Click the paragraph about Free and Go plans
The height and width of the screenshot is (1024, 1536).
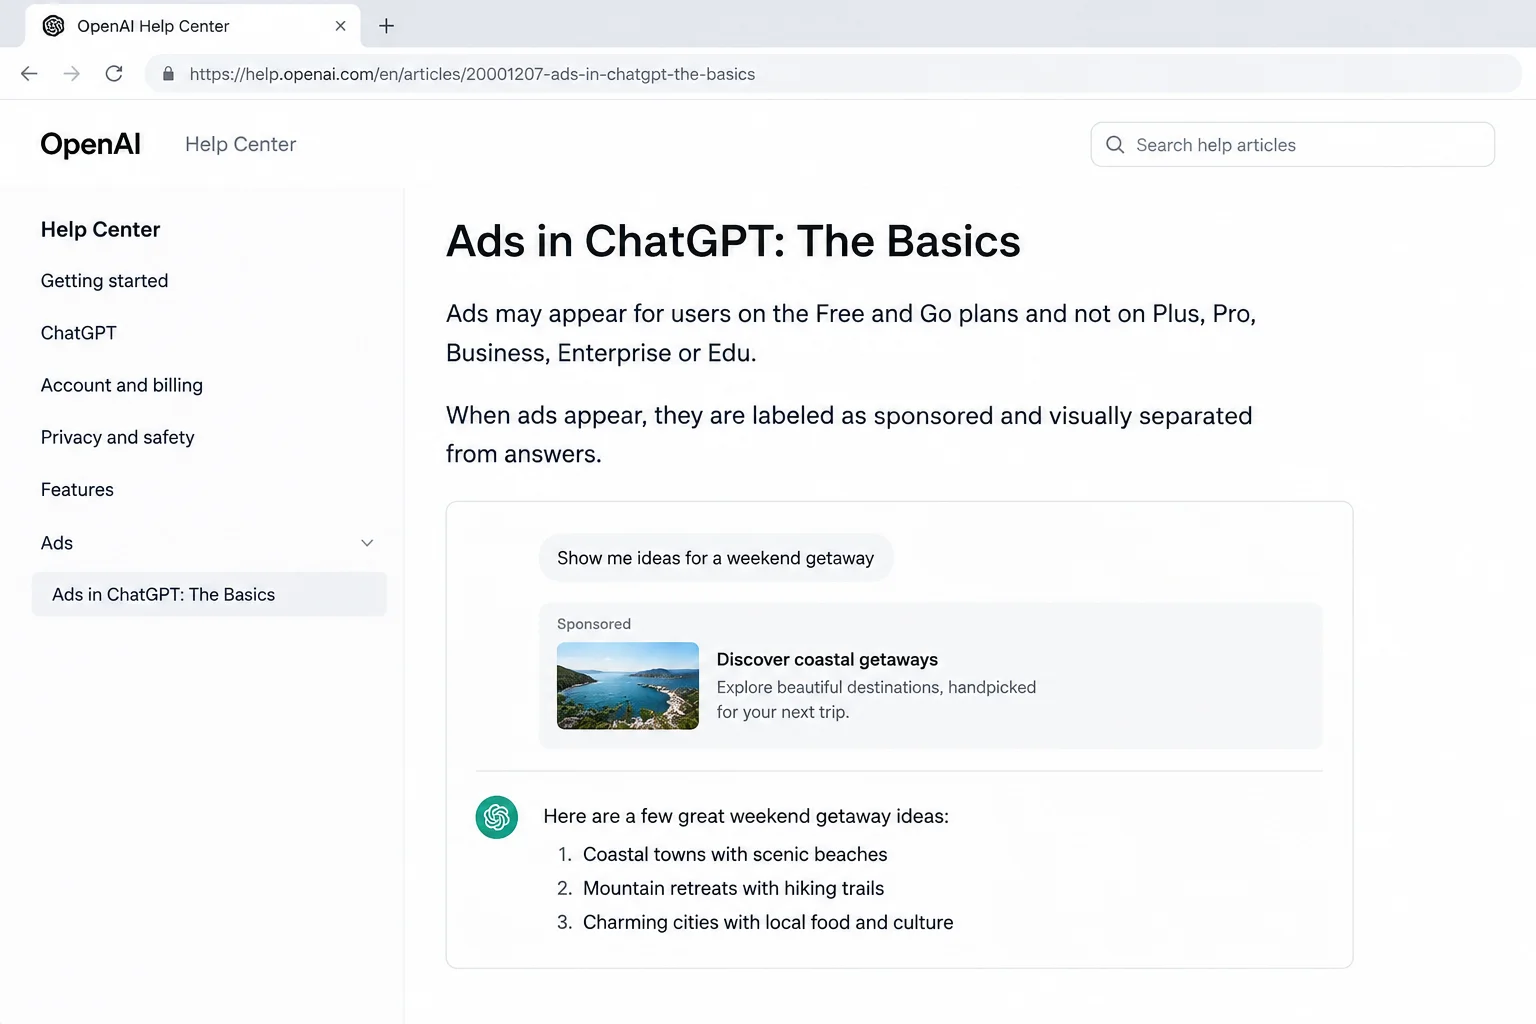coord(851,333)
